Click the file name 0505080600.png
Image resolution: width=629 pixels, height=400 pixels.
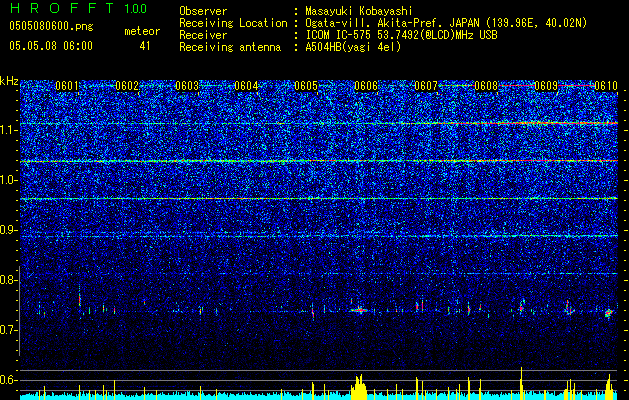click(51, 26)
